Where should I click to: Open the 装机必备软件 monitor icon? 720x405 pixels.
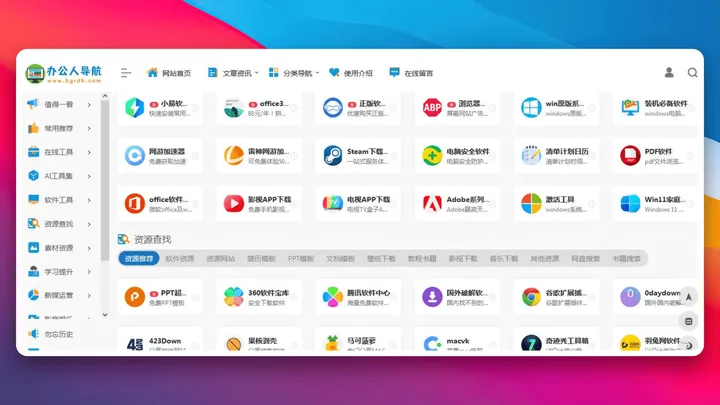pos(630,107)
